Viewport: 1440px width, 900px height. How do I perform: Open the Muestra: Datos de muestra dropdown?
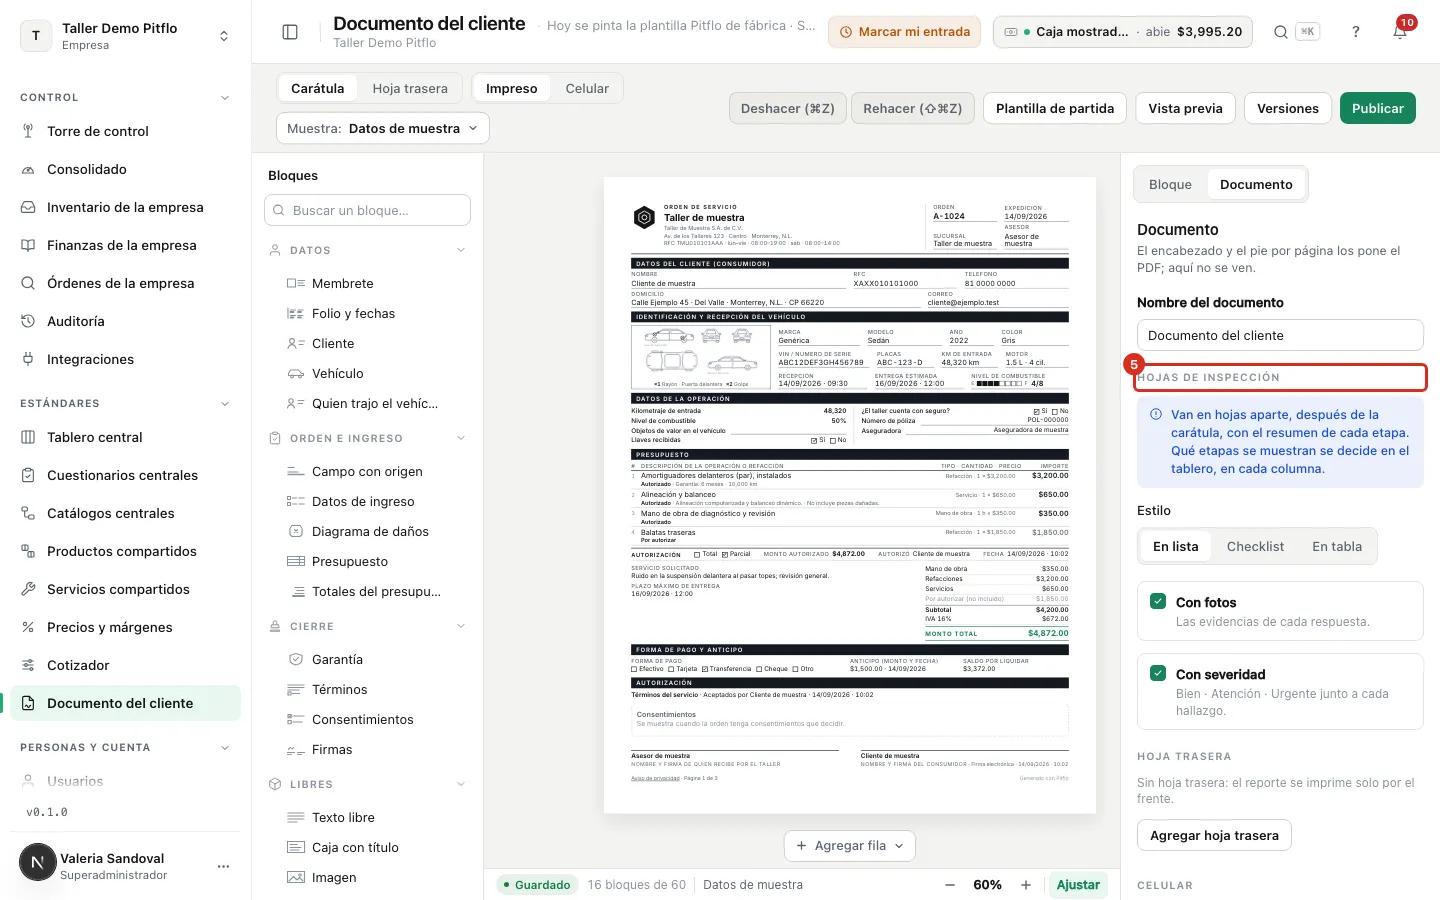(x=383, y=128)
